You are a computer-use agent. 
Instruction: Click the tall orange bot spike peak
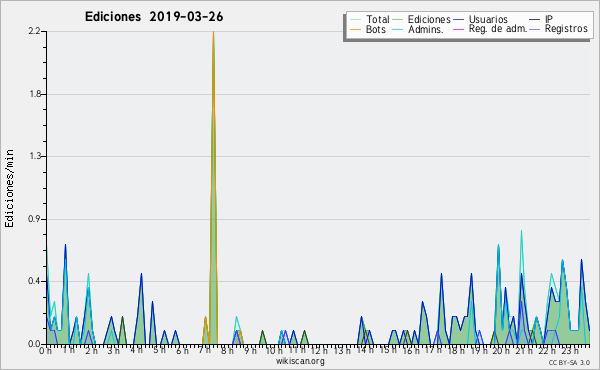click(x=213, y=32)
